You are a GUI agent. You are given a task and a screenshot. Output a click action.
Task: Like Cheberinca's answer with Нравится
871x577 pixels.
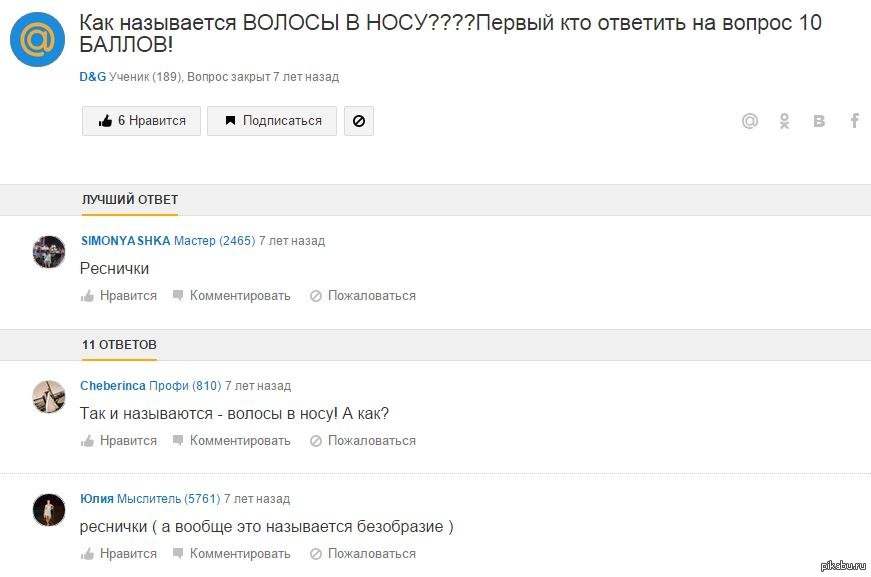pyautogui.click(x=119, y=441)
